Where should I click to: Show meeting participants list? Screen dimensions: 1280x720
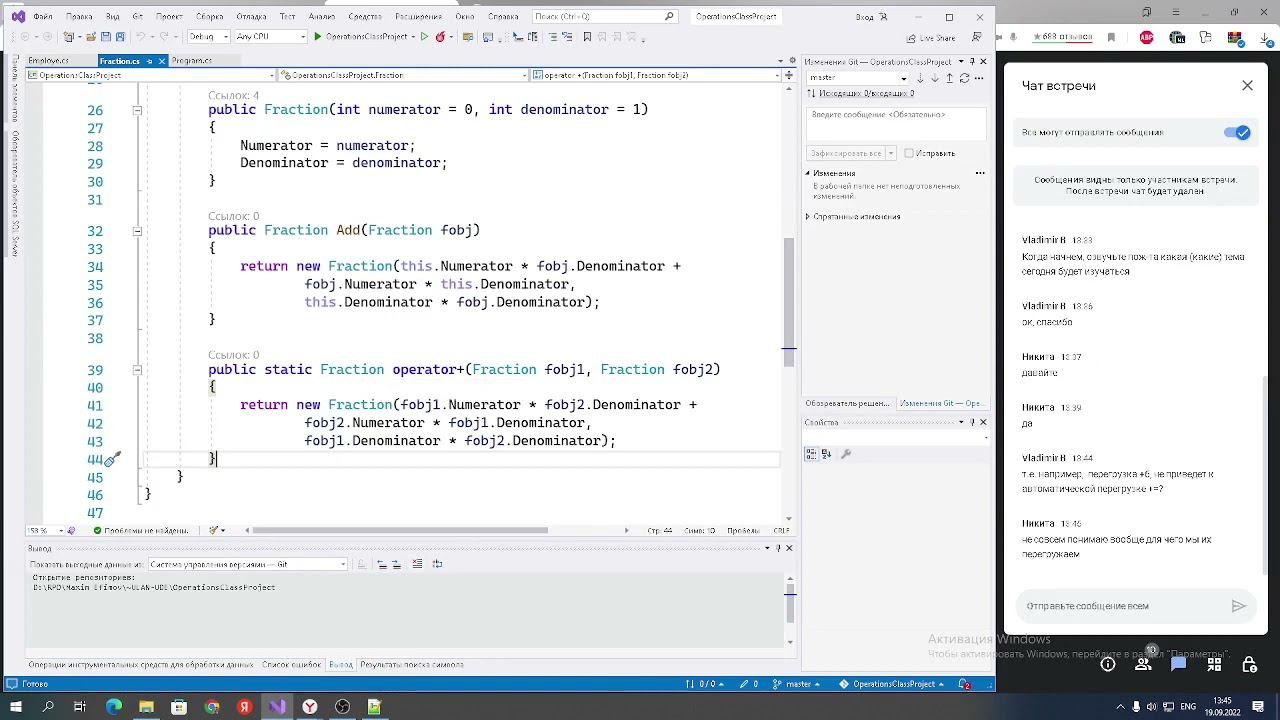click(1143, 664)
